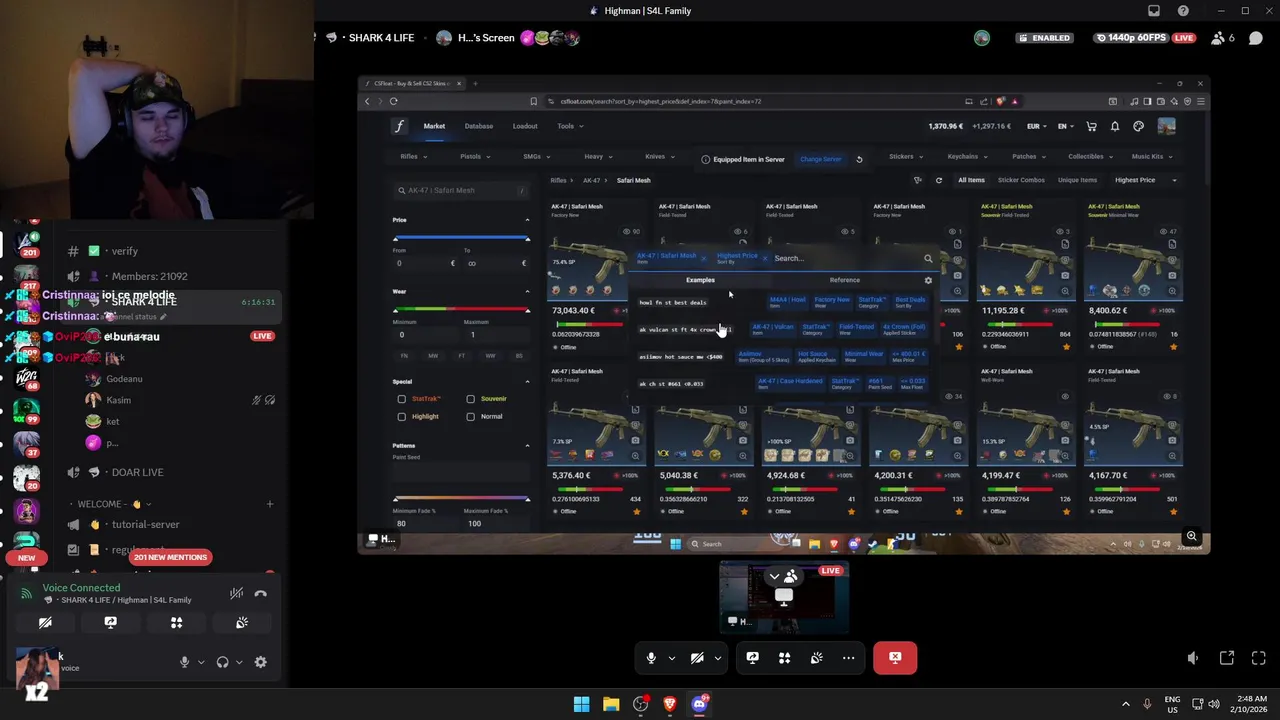Tick the Highlight checkbox
Screen dimensions: 1280x720
402,416
